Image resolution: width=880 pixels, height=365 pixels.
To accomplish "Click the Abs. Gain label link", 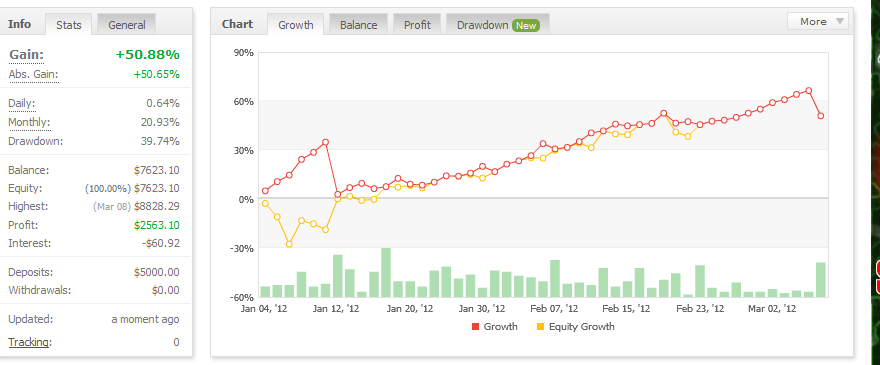I will pos(33,74).
